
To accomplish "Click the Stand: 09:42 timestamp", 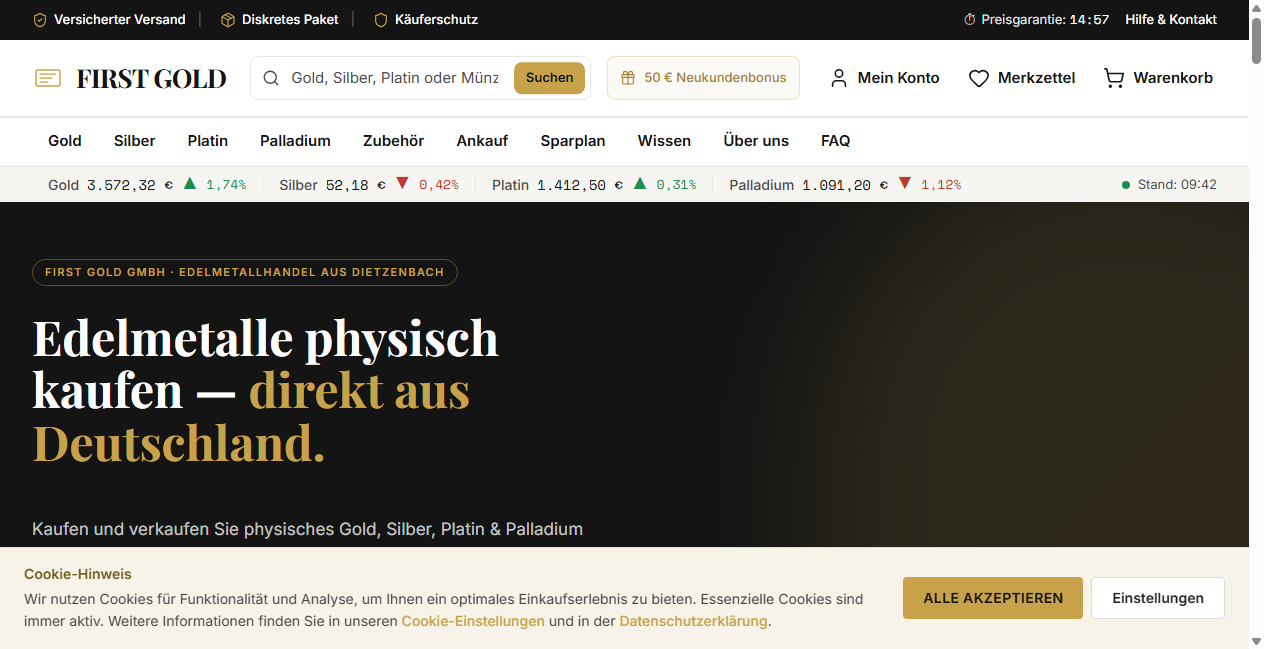I will tap(1177, 185).
